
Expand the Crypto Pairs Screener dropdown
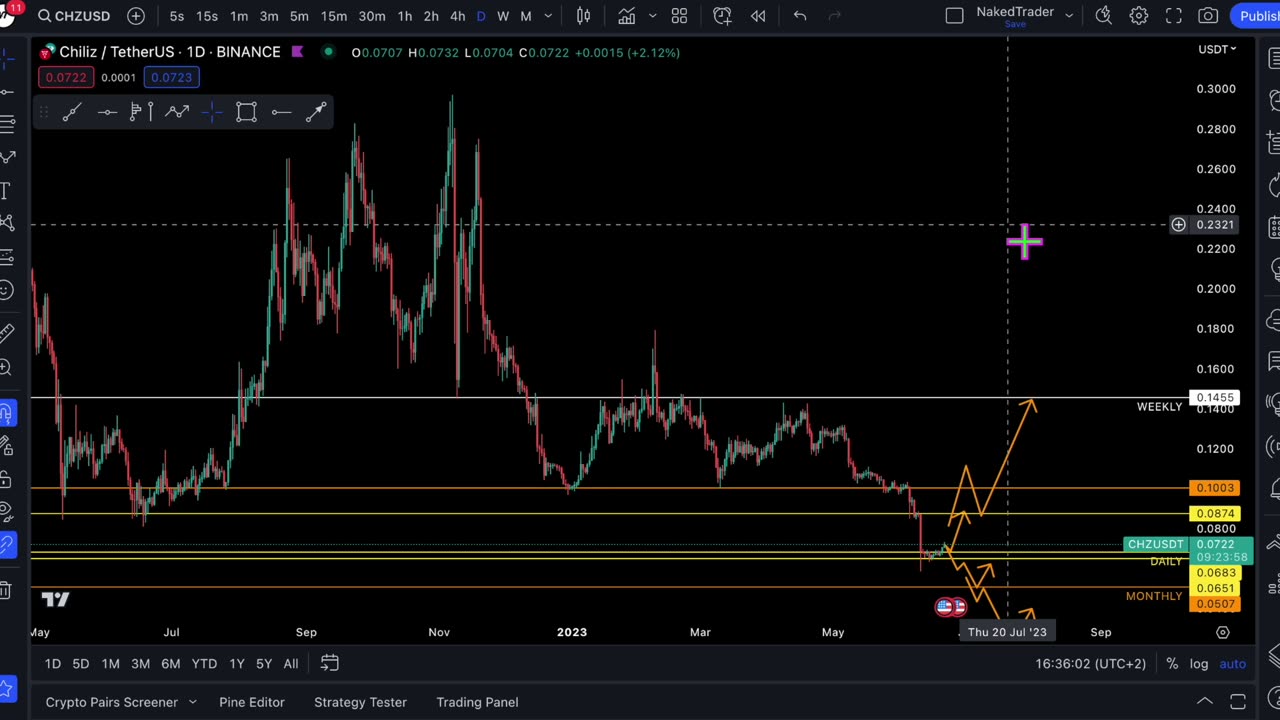pos(192,702)
